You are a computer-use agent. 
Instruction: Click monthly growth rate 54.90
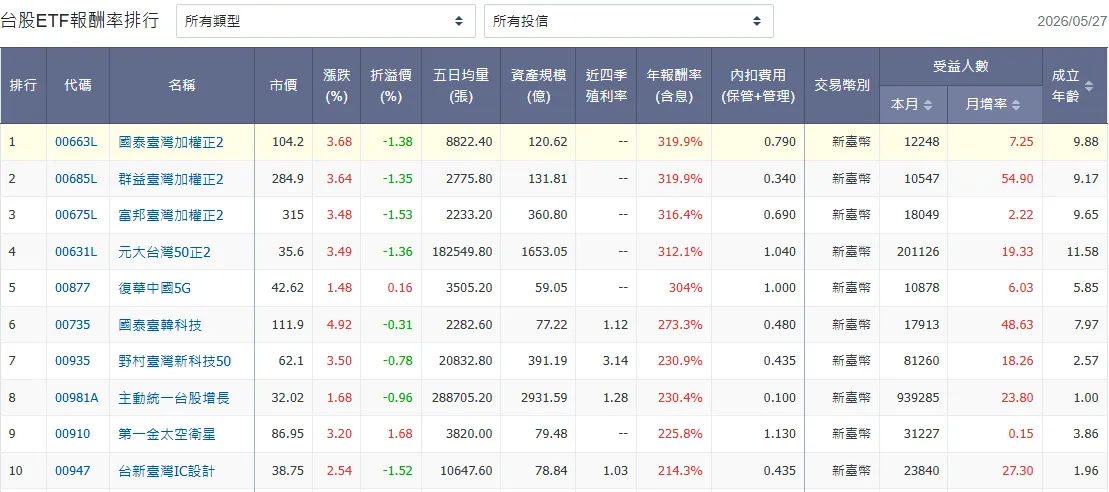pos(1018,178)
